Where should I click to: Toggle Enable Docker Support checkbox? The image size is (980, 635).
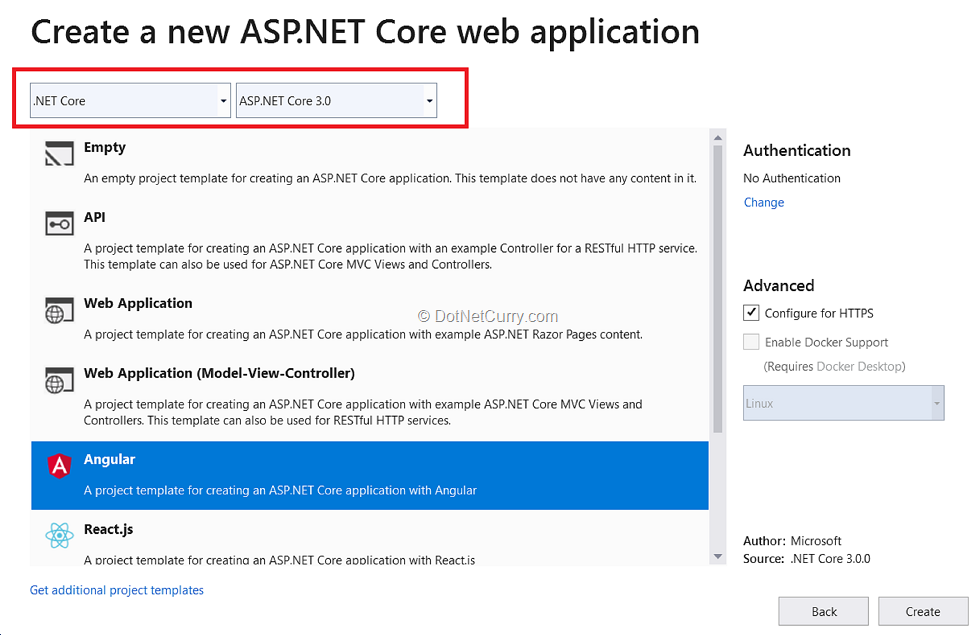(x=751, y=342)
